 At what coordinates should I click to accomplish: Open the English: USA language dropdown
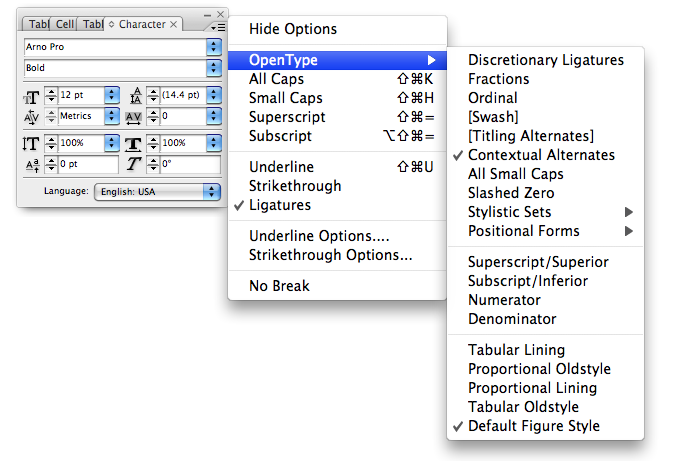(x=157, y=192)
